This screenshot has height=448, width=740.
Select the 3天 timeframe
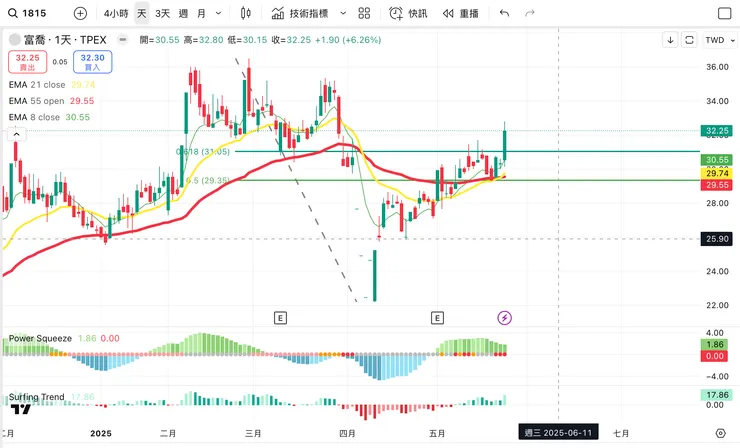162,13
